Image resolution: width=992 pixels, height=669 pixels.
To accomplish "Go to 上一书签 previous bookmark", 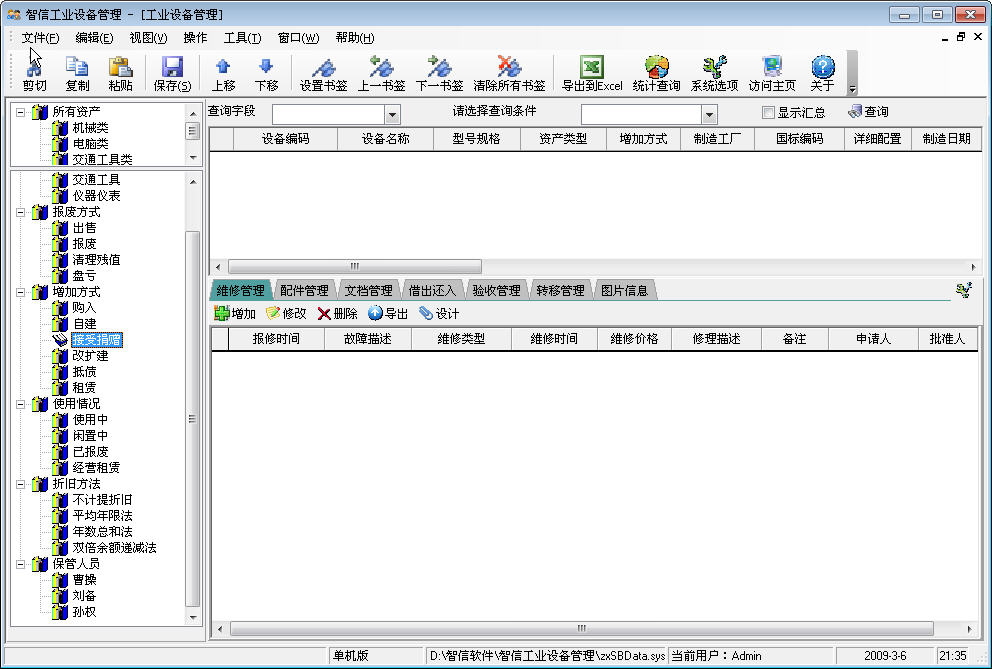I will click(381, 73).
